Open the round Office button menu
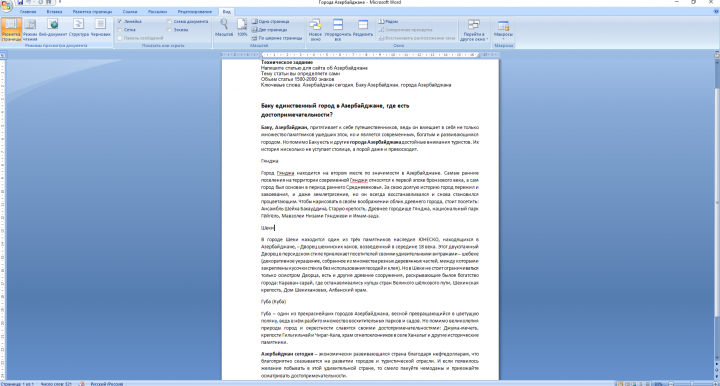 point(6,6)
